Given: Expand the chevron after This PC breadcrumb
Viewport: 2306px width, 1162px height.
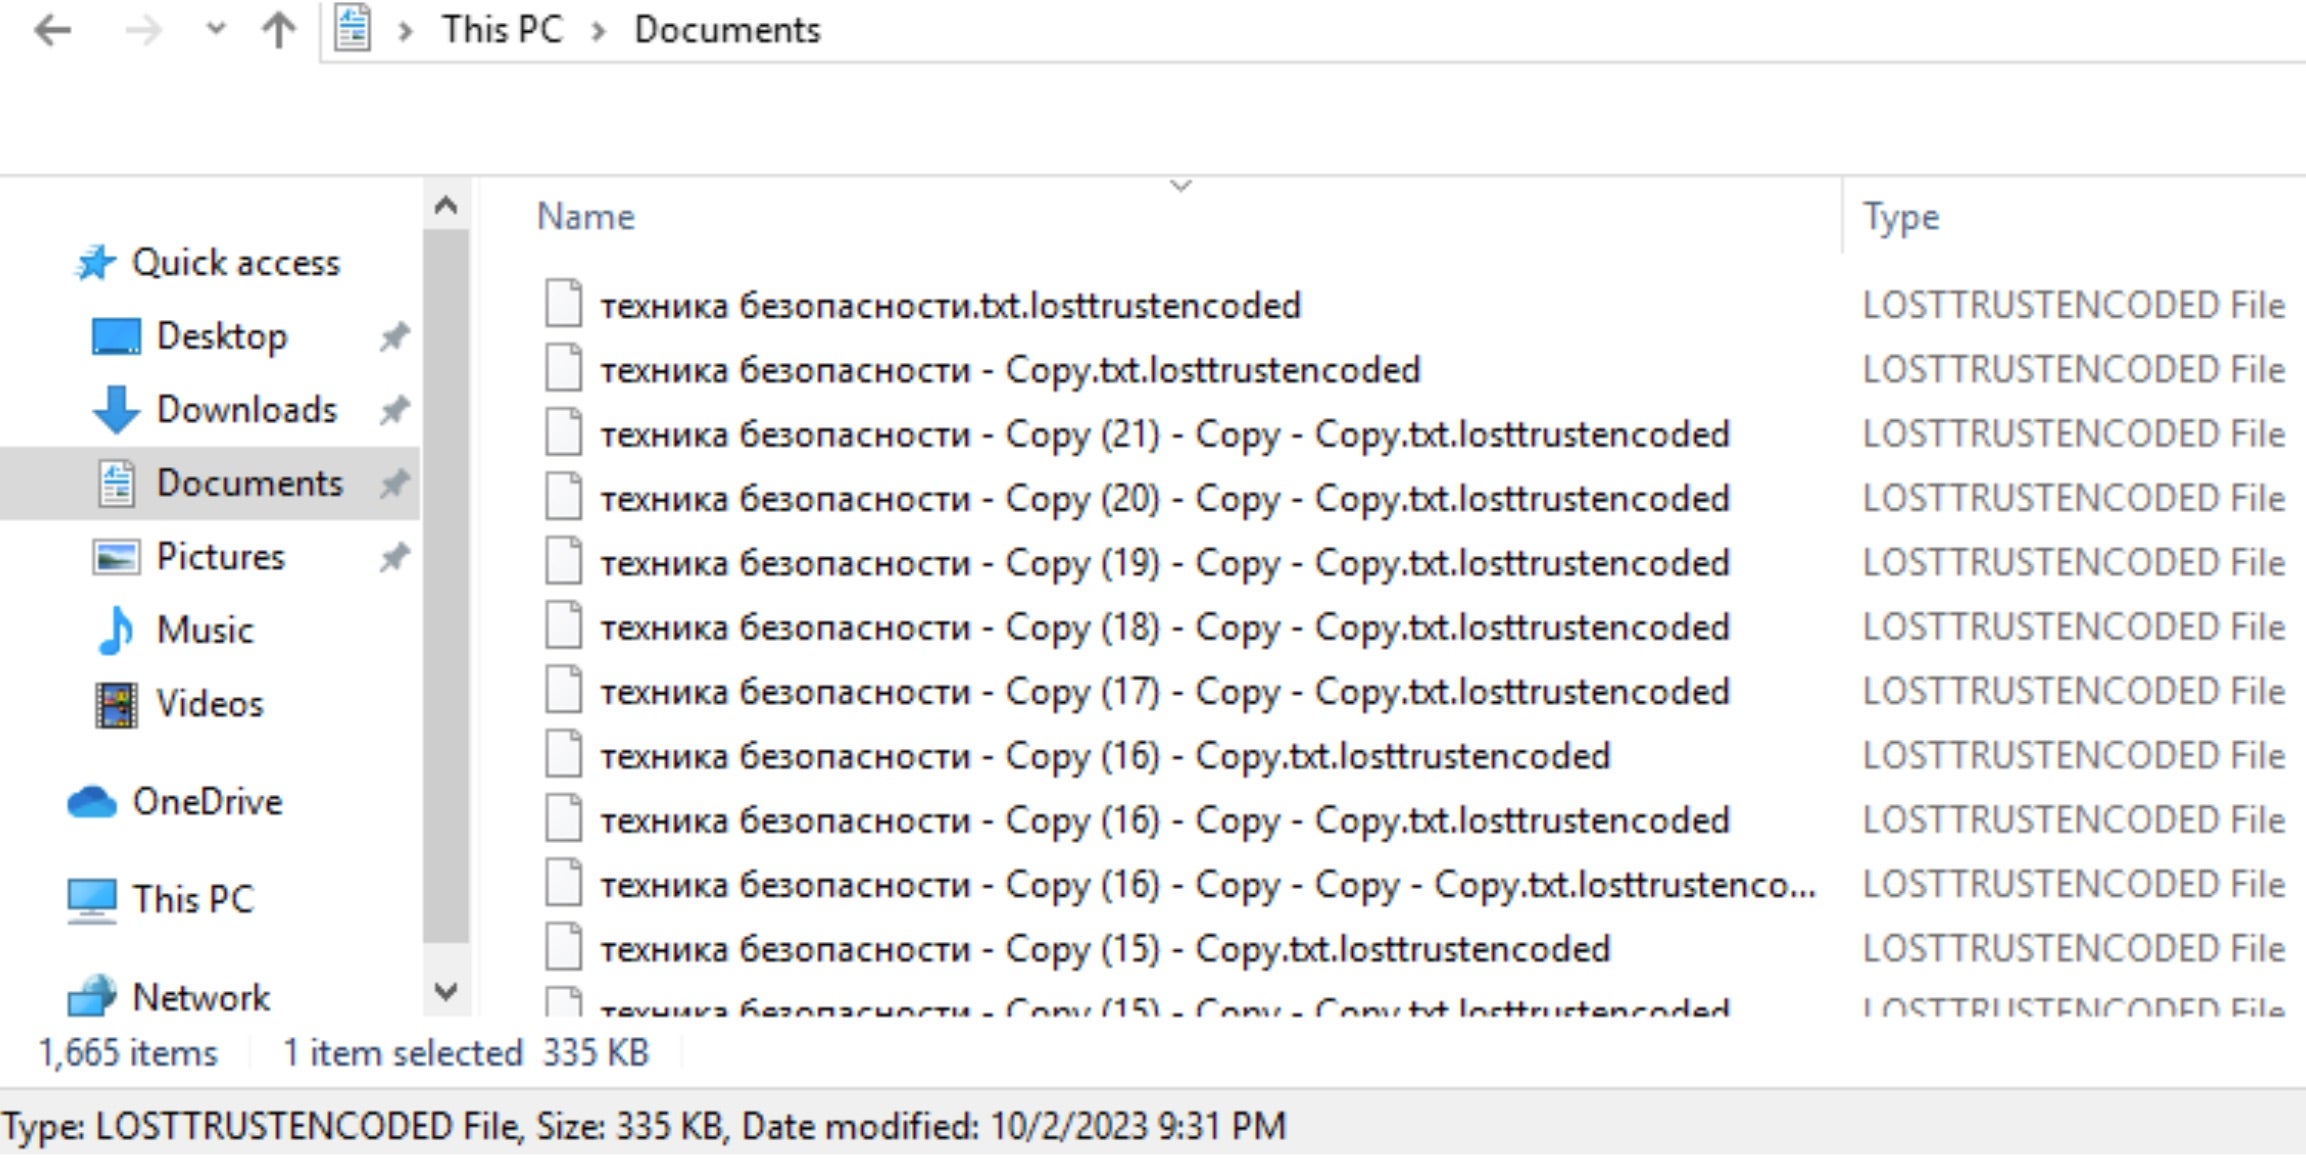Looking at the screenshot, I should (599, 31).
